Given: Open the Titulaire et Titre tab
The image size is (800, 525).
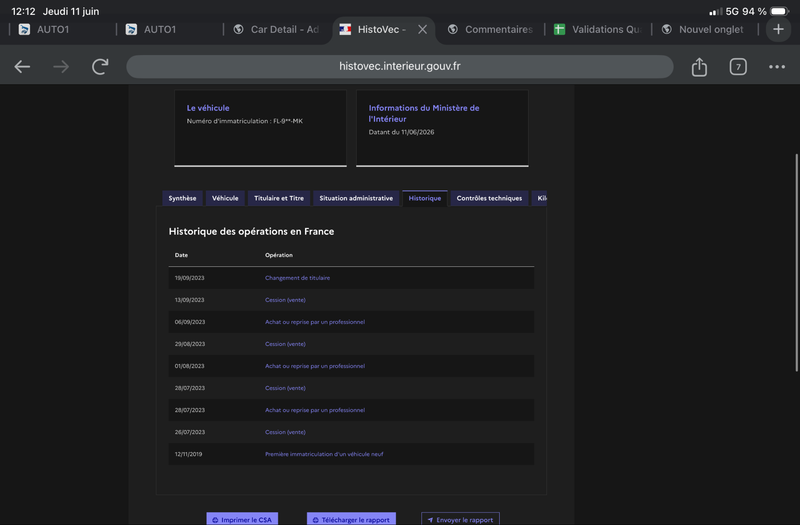Looking at the screenshot, I should (279, 198).
